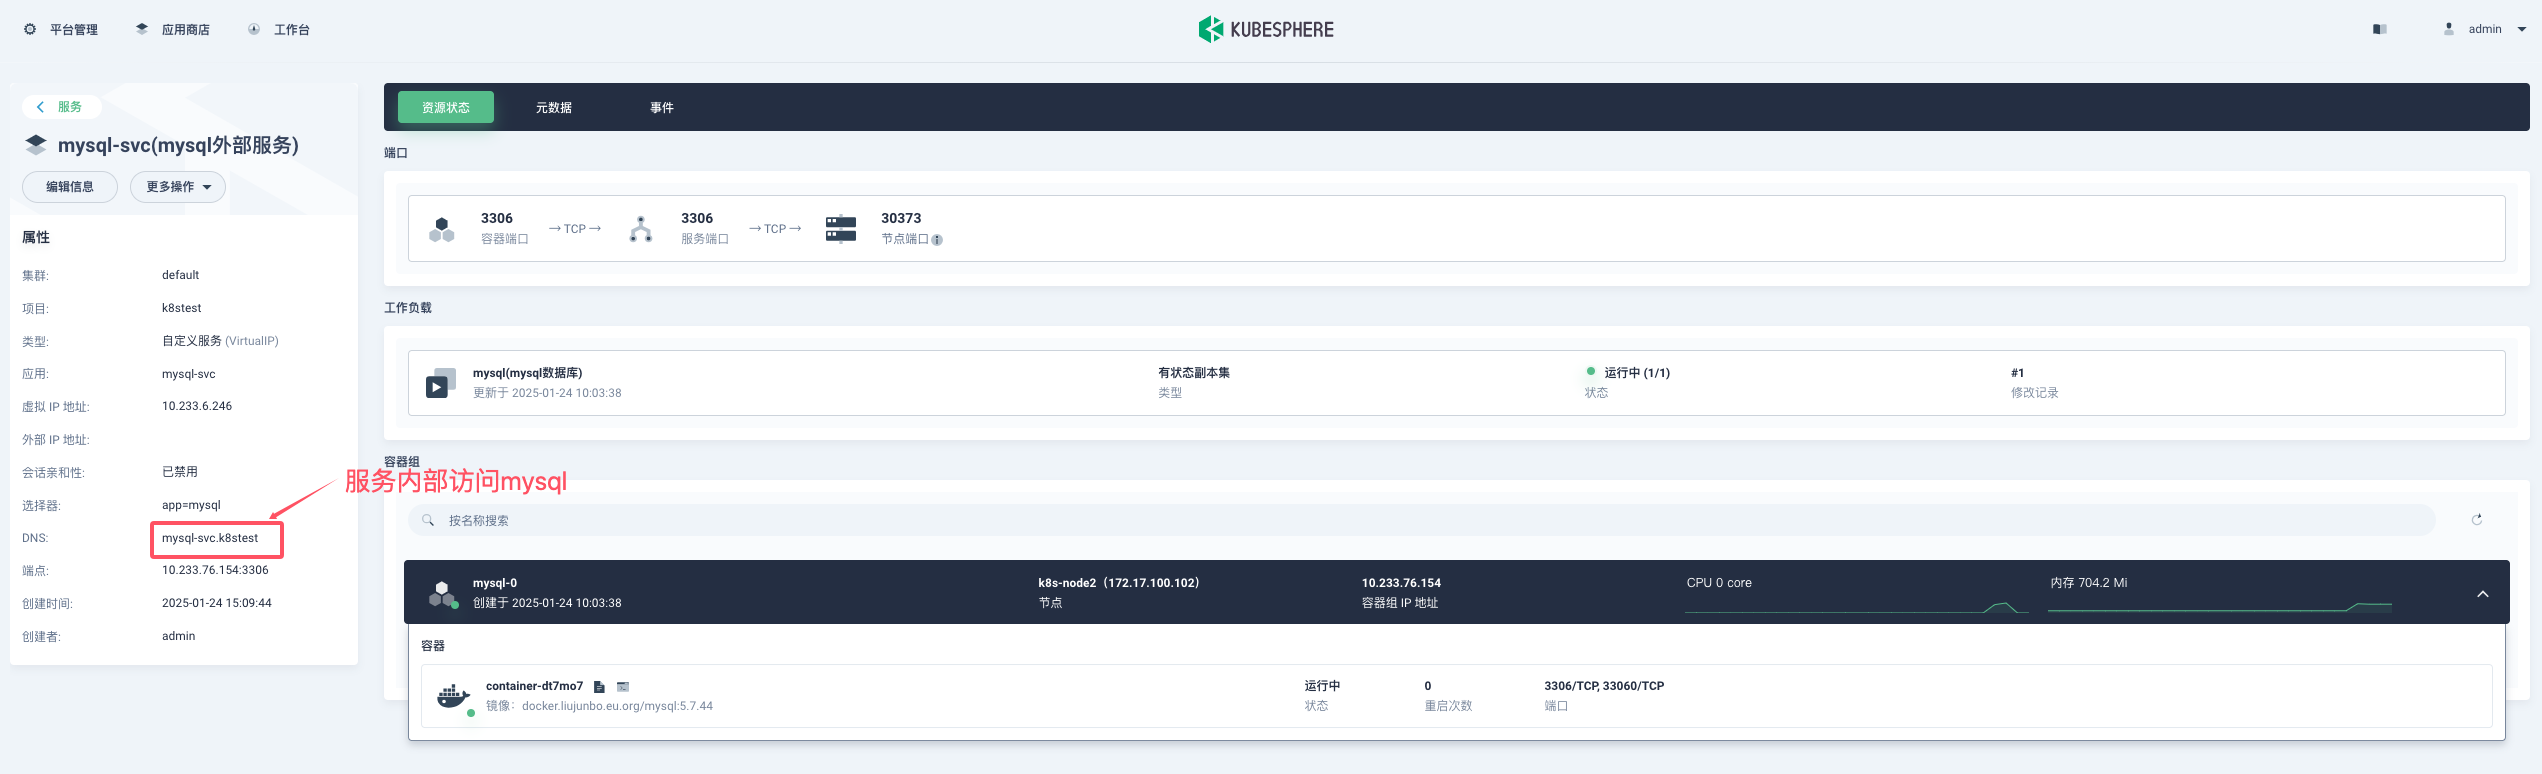Image resolution: width=2542 pixels, height=774 pixels.
Task: Click the docker whale container icon
Action: click(x=454, y=696)
